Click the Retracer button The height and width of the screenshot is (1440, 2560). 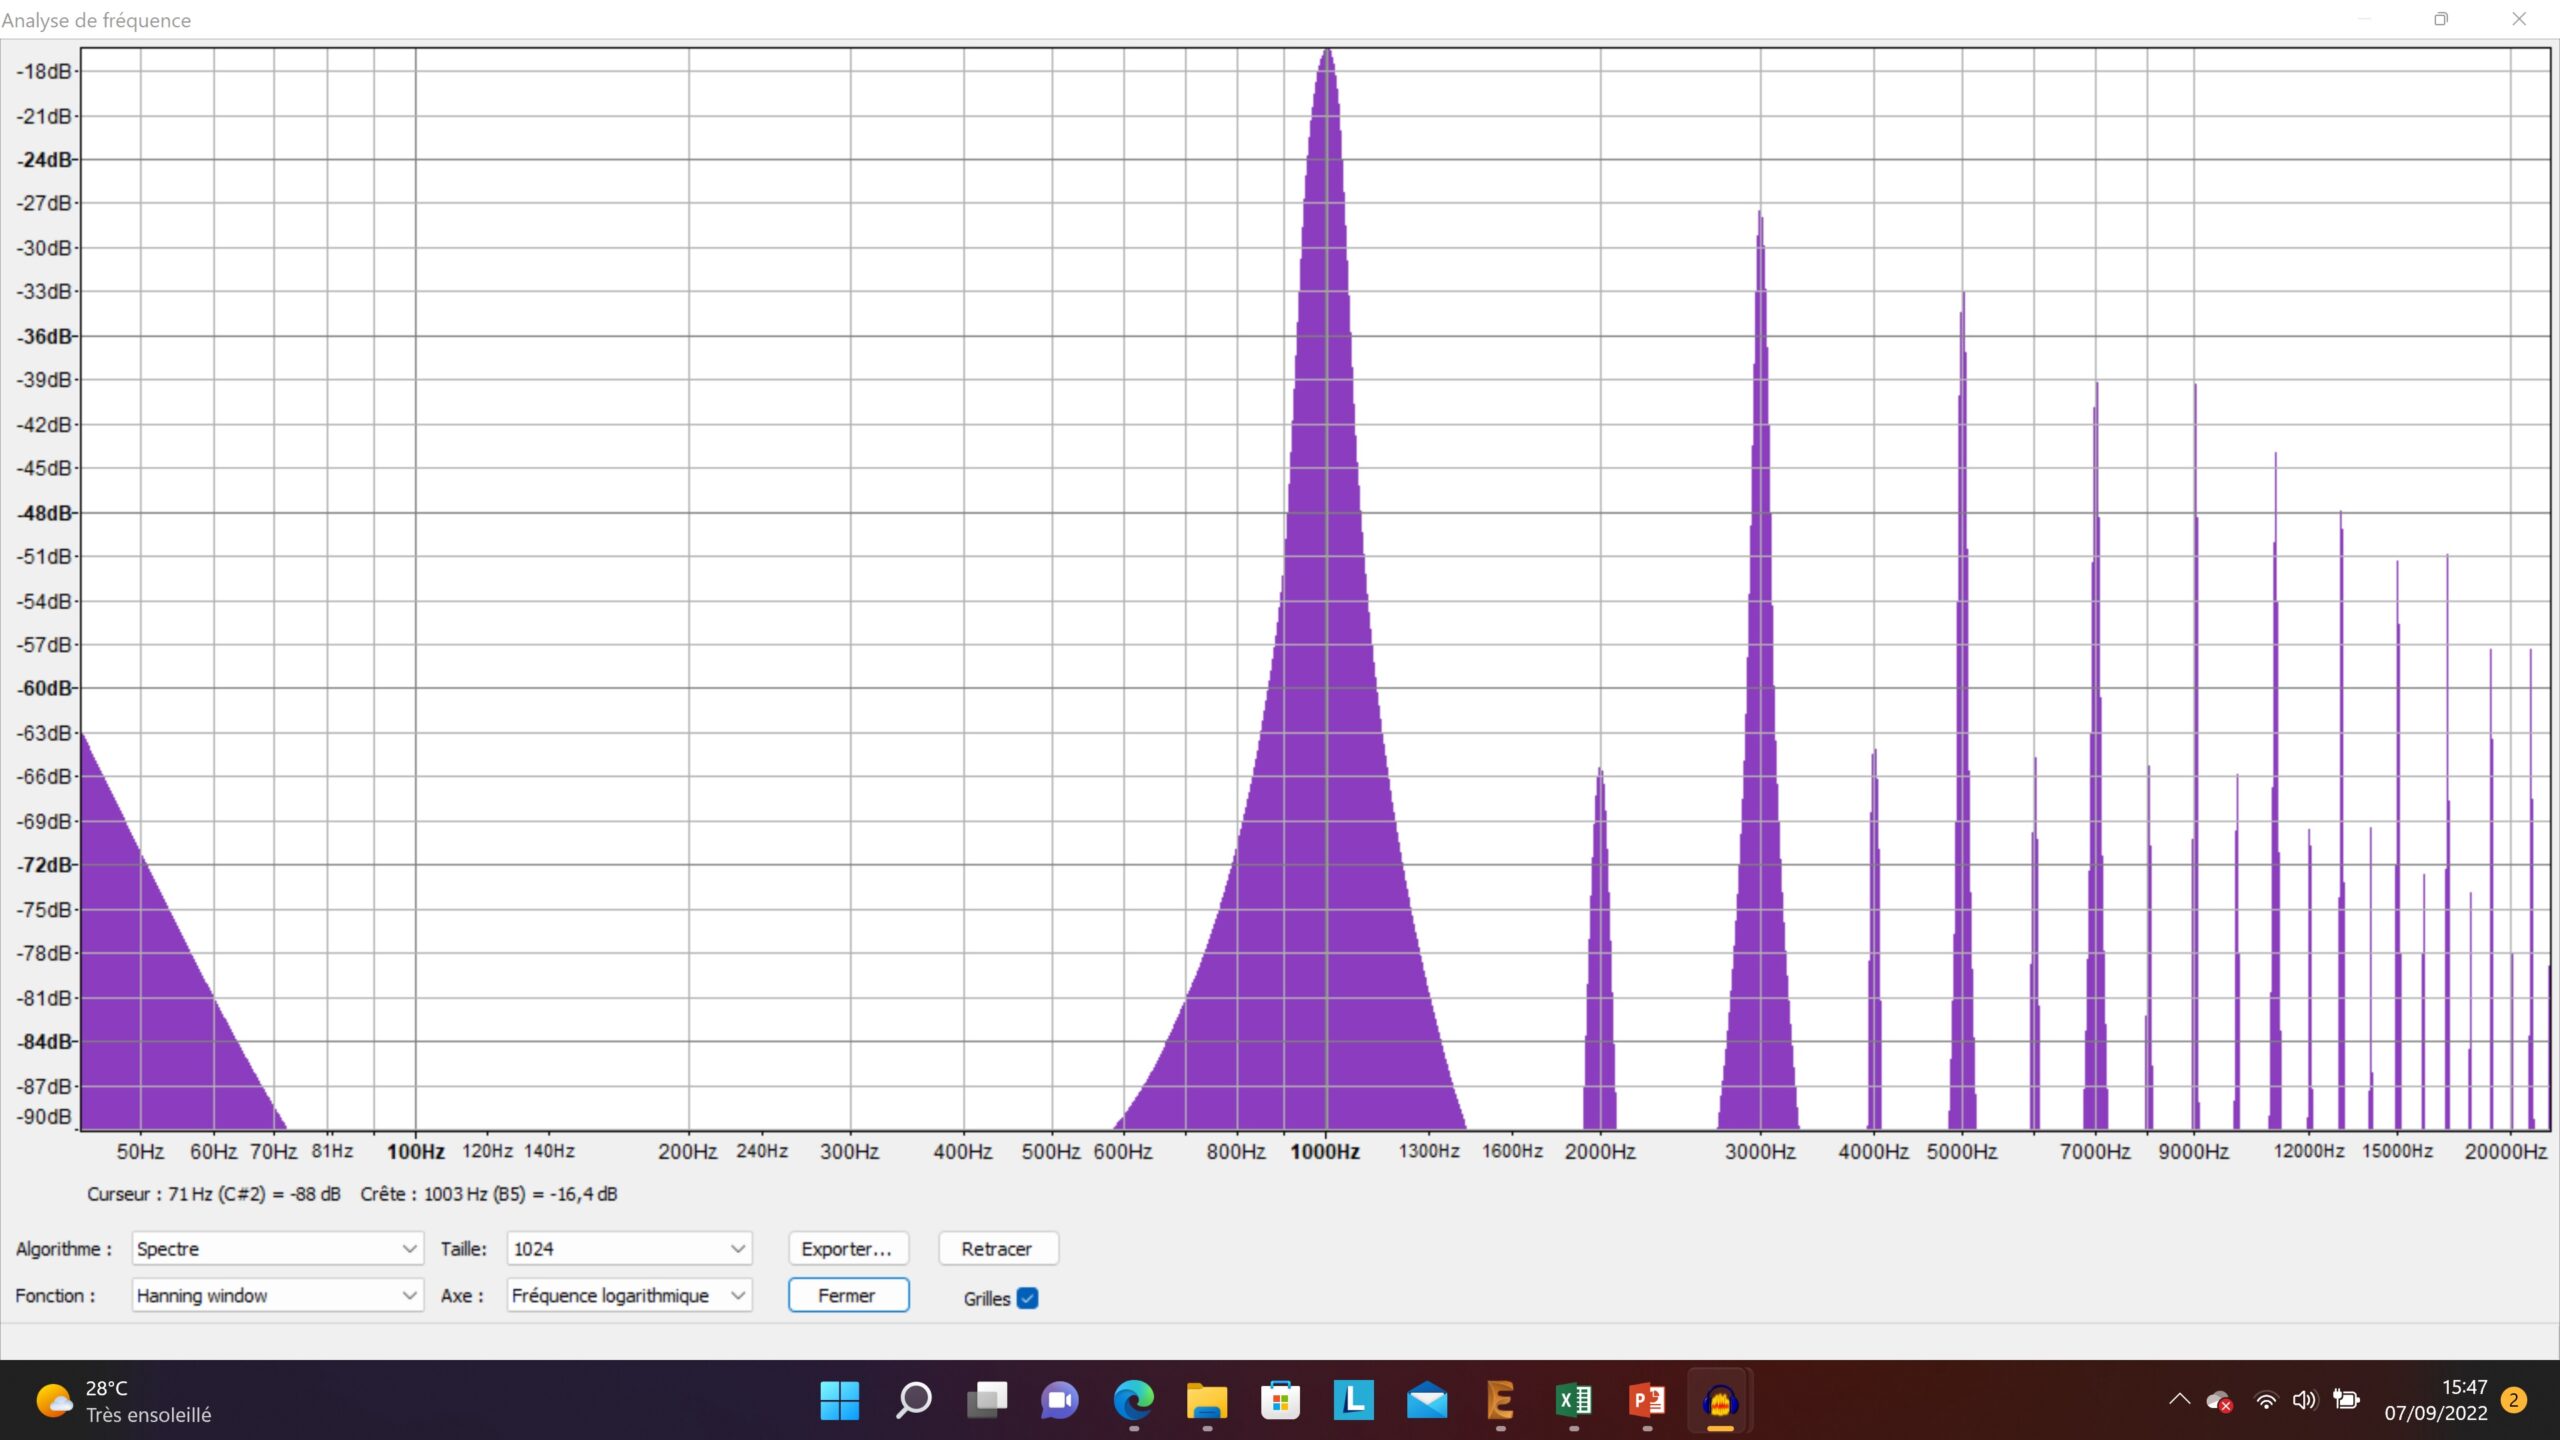coord(997,1249)
